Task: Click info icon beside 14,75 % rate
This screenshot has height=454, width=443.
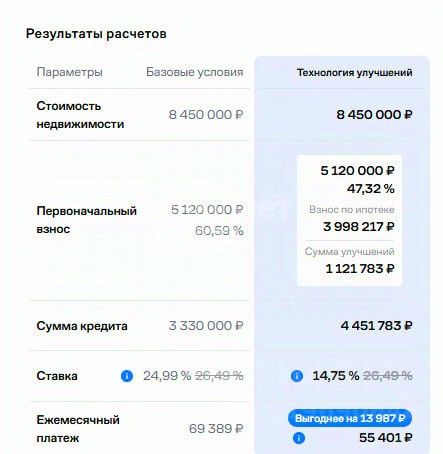Action: pos(297,376)
